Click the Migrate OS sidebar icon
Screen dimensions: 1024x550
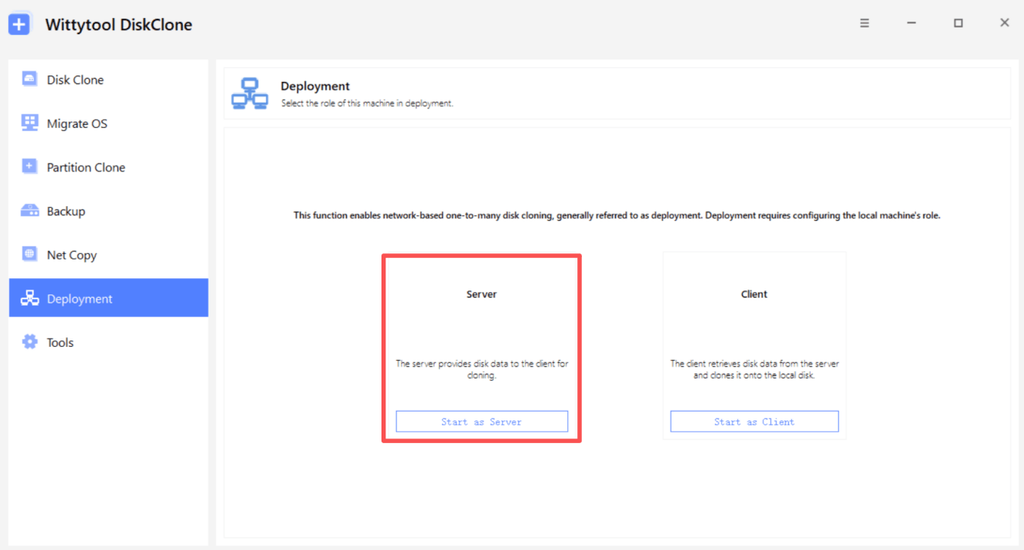click(29, 123)
